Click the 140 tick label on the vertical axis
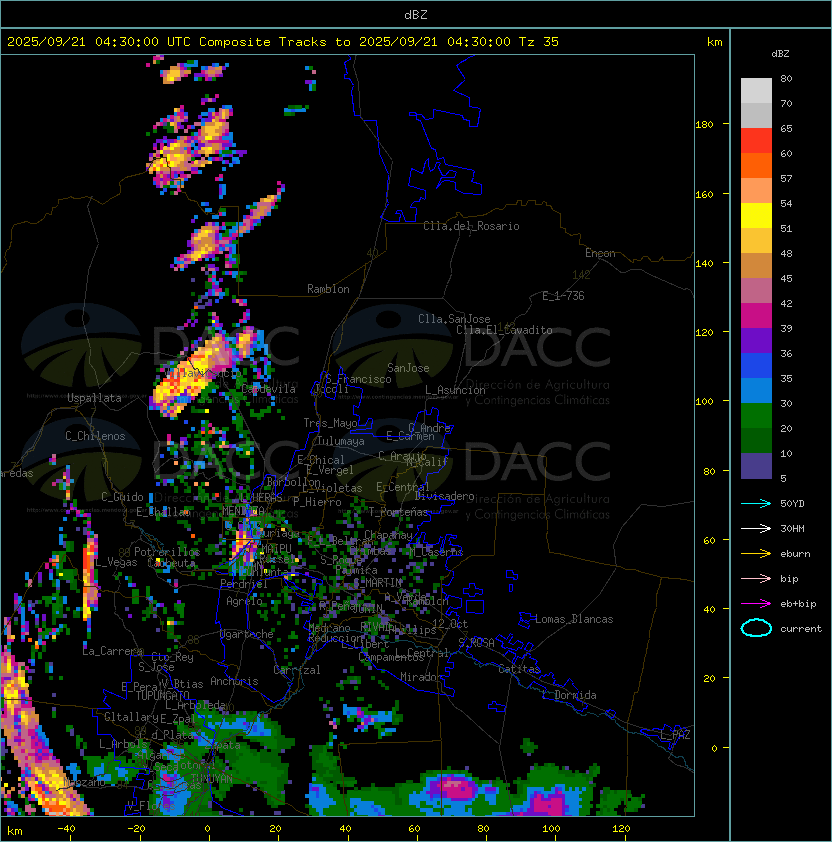 click(x=704, y=264)
